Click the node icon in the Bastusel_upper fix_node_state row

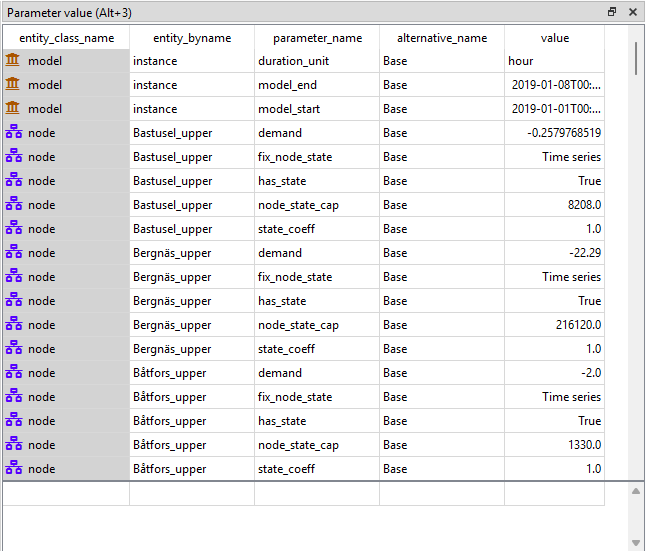(x=14, y=156)
